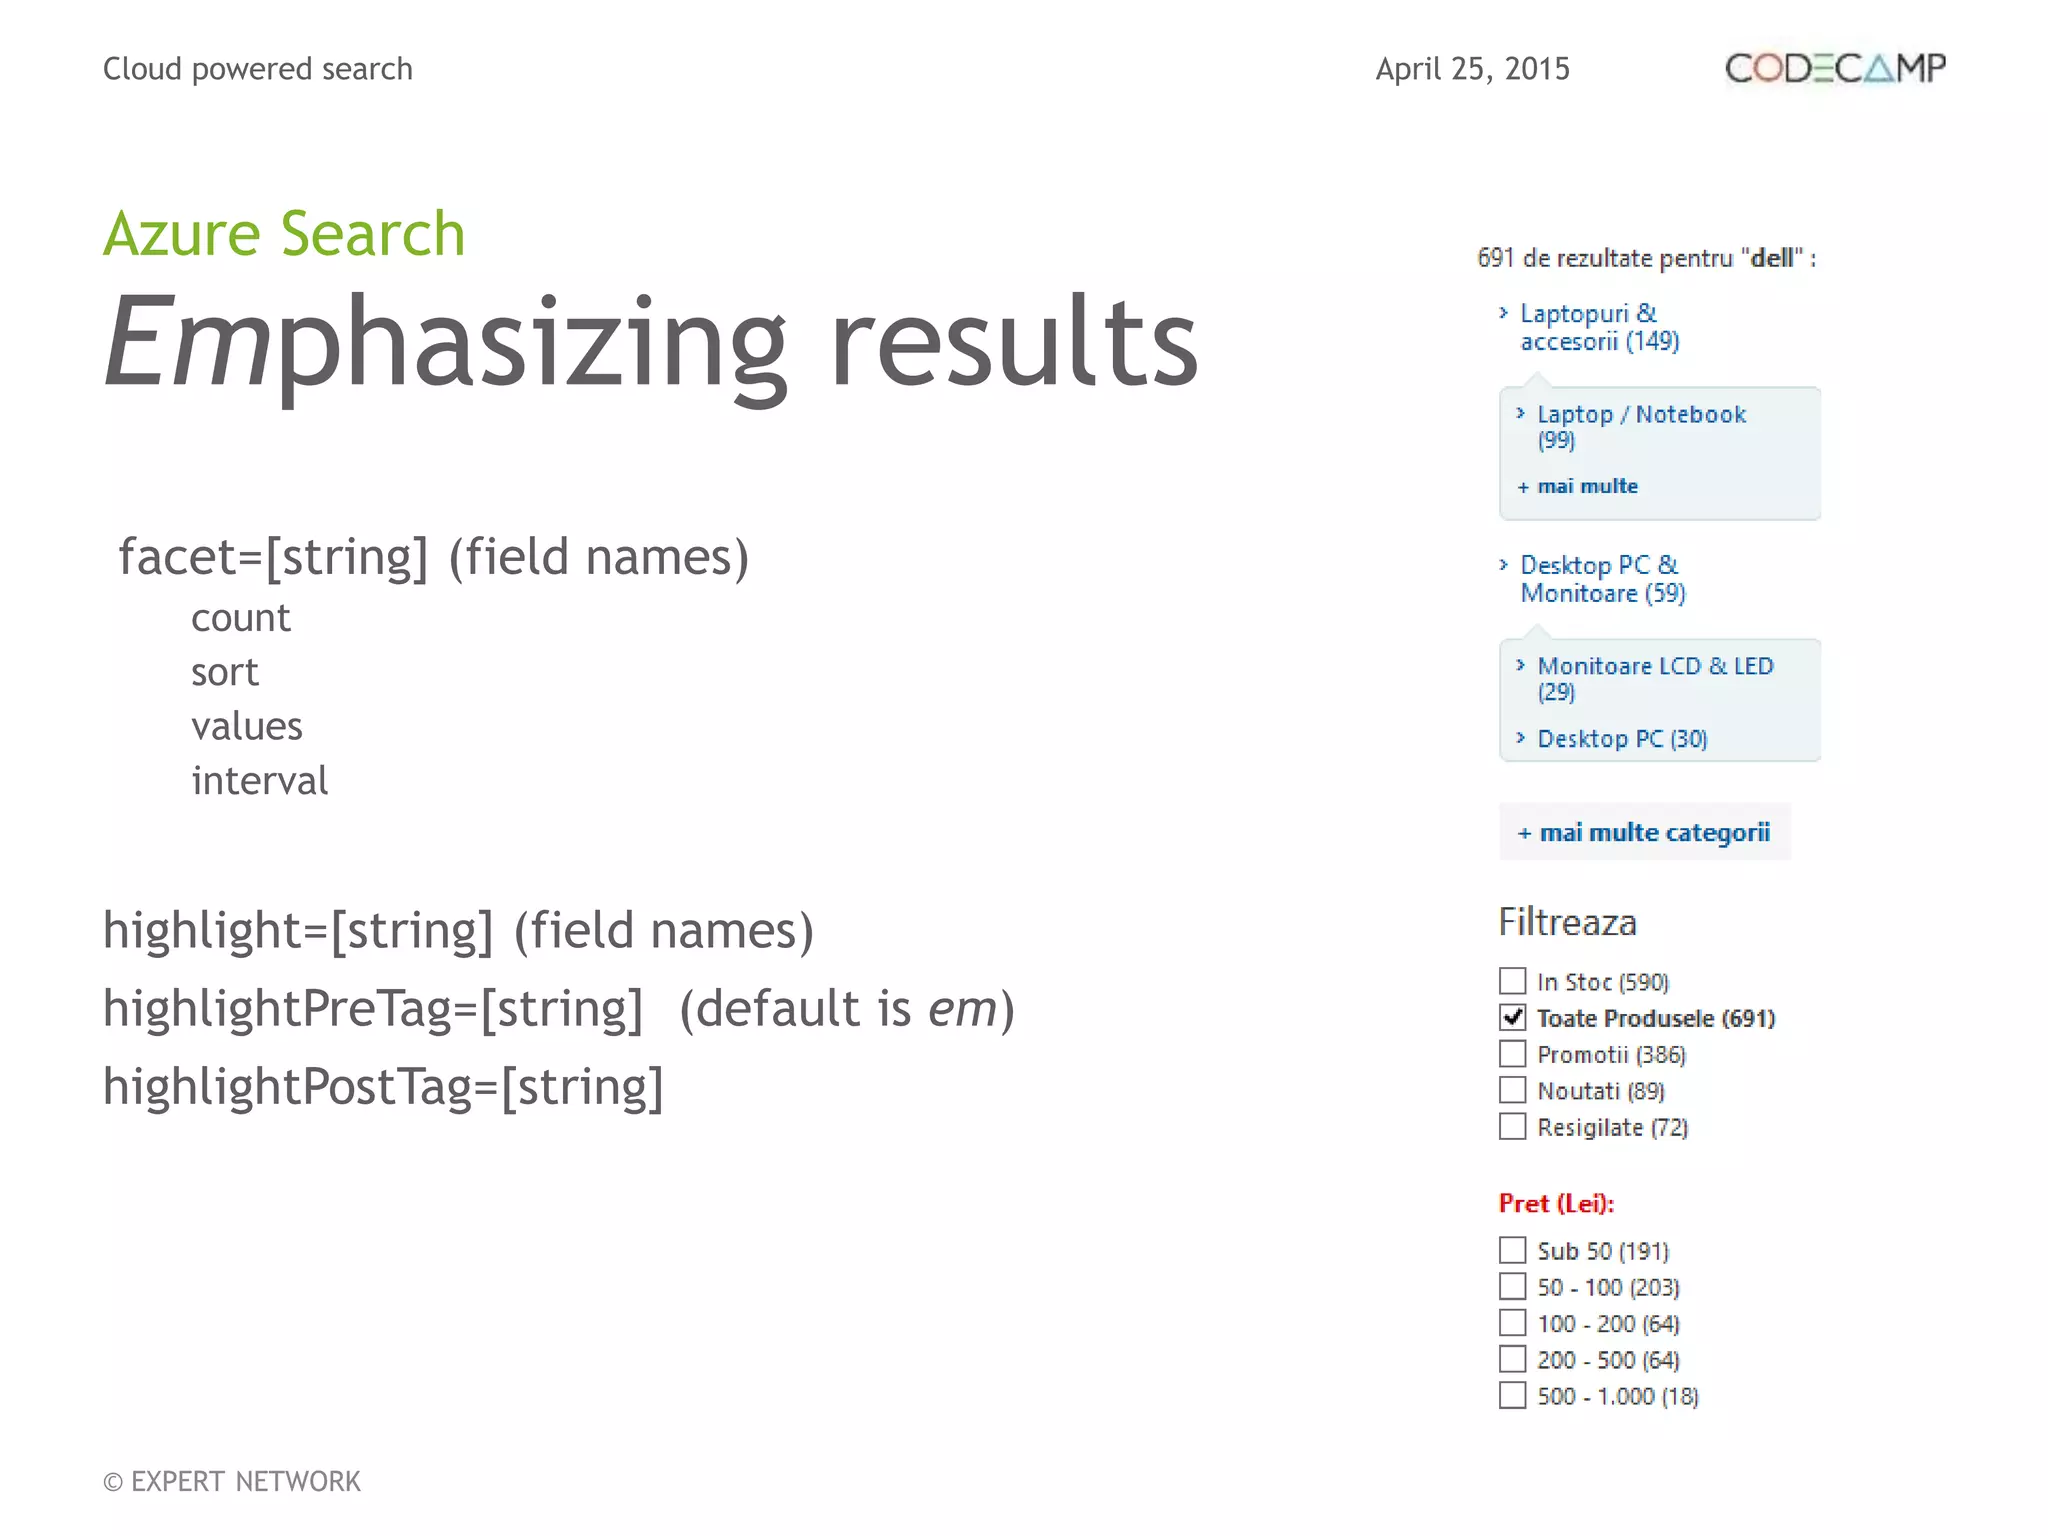Click the 'April 25, 2015' date

coord(1473,69)
